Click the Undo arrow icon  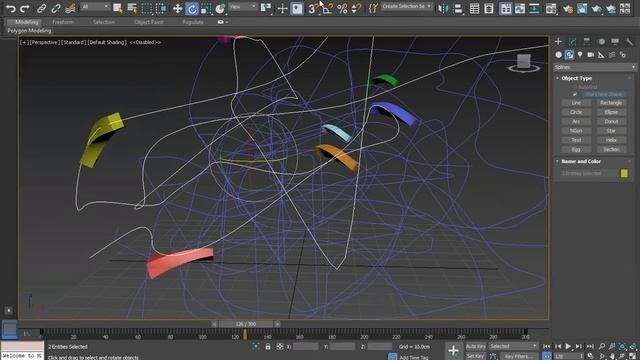(x=11, y=8)
